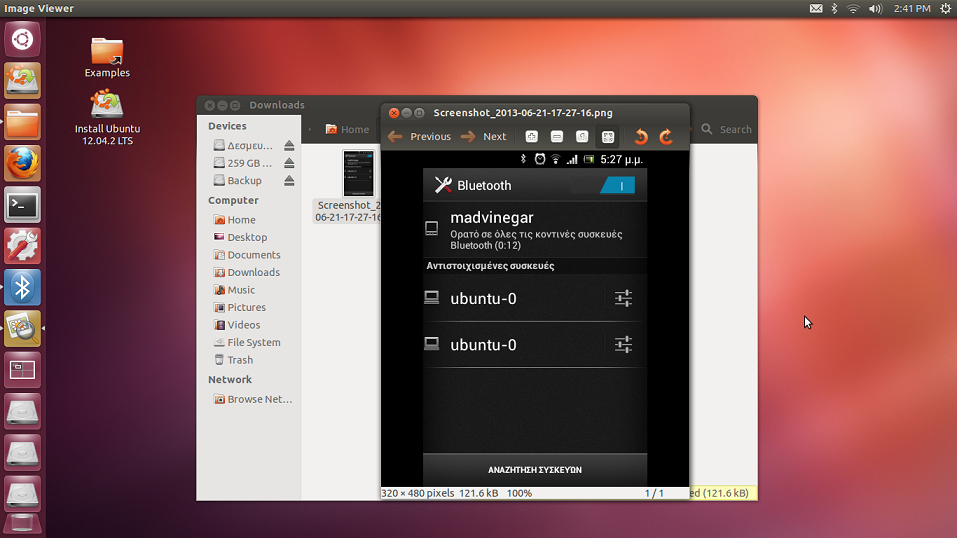Toggle best fit zoom mode

coord(607,137)
